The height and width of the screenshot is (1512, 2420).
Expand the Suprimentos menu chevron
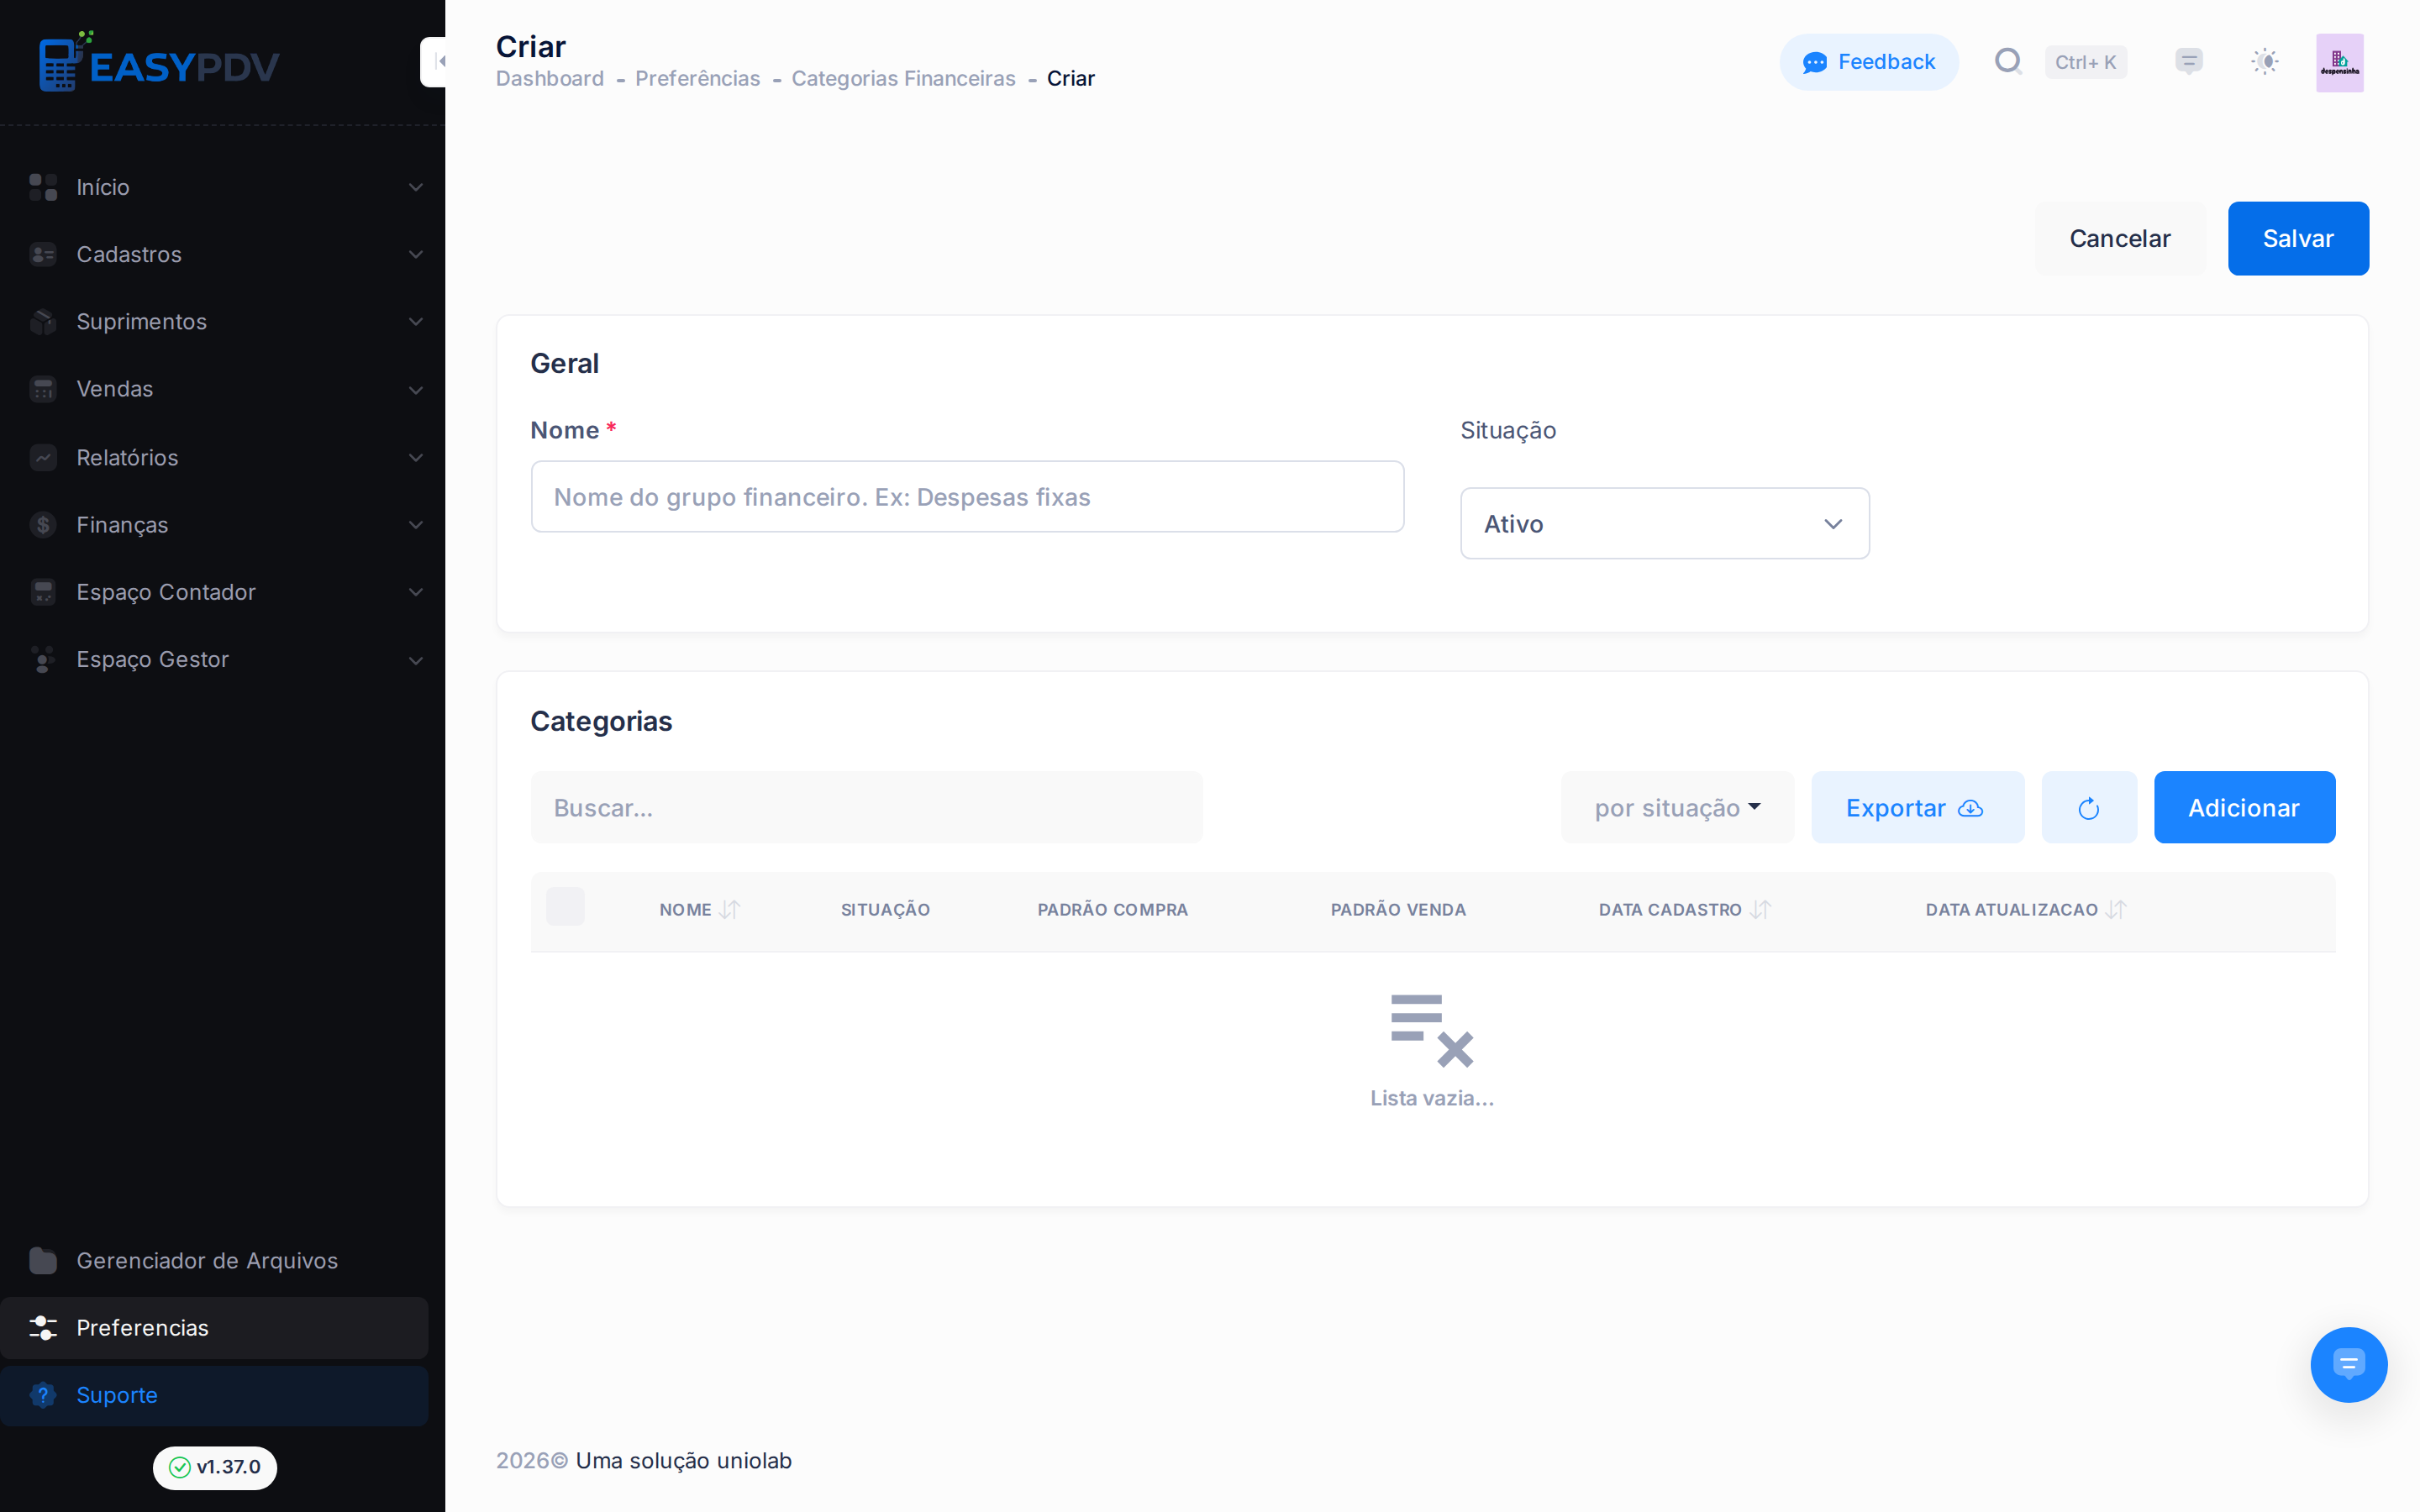click(x=415, y=321)
